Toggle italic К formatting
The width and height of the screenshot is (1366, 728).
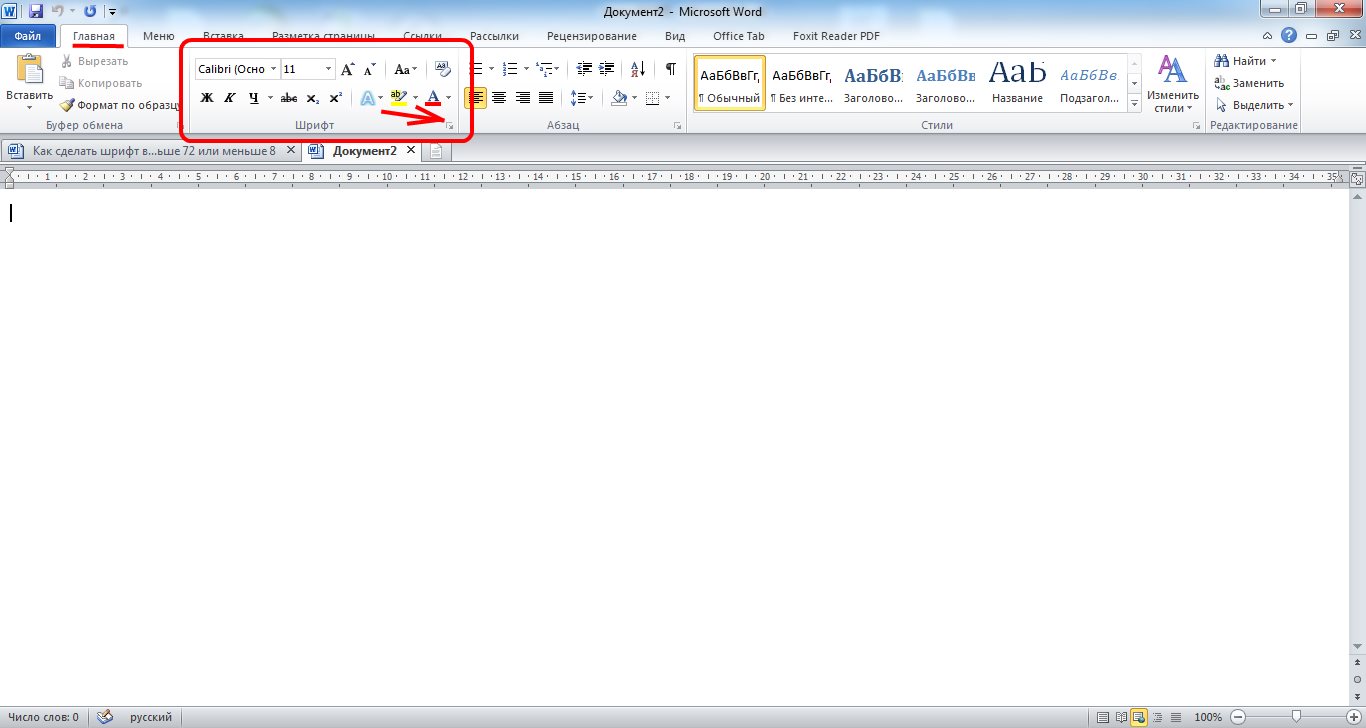tap(229, 97)
